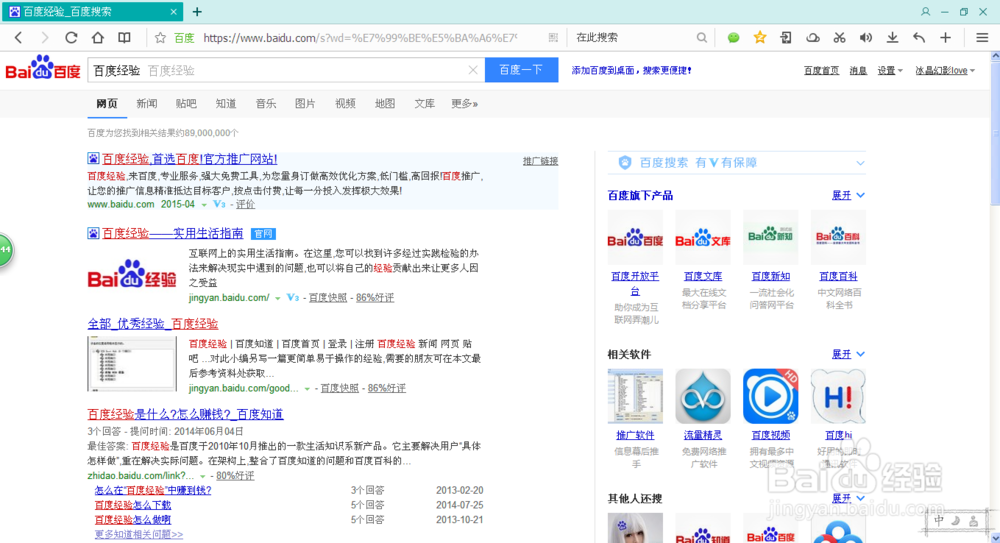Open the 百度经验——实用生活指南 result
1000x543 pixels.
[x=173, y=234]
